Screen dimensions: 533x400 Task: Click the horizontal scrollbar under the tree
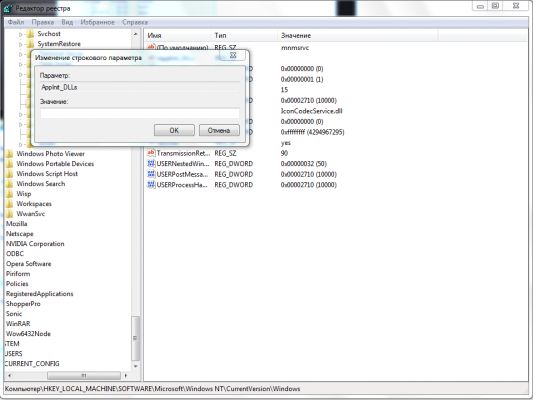(68, 376)
